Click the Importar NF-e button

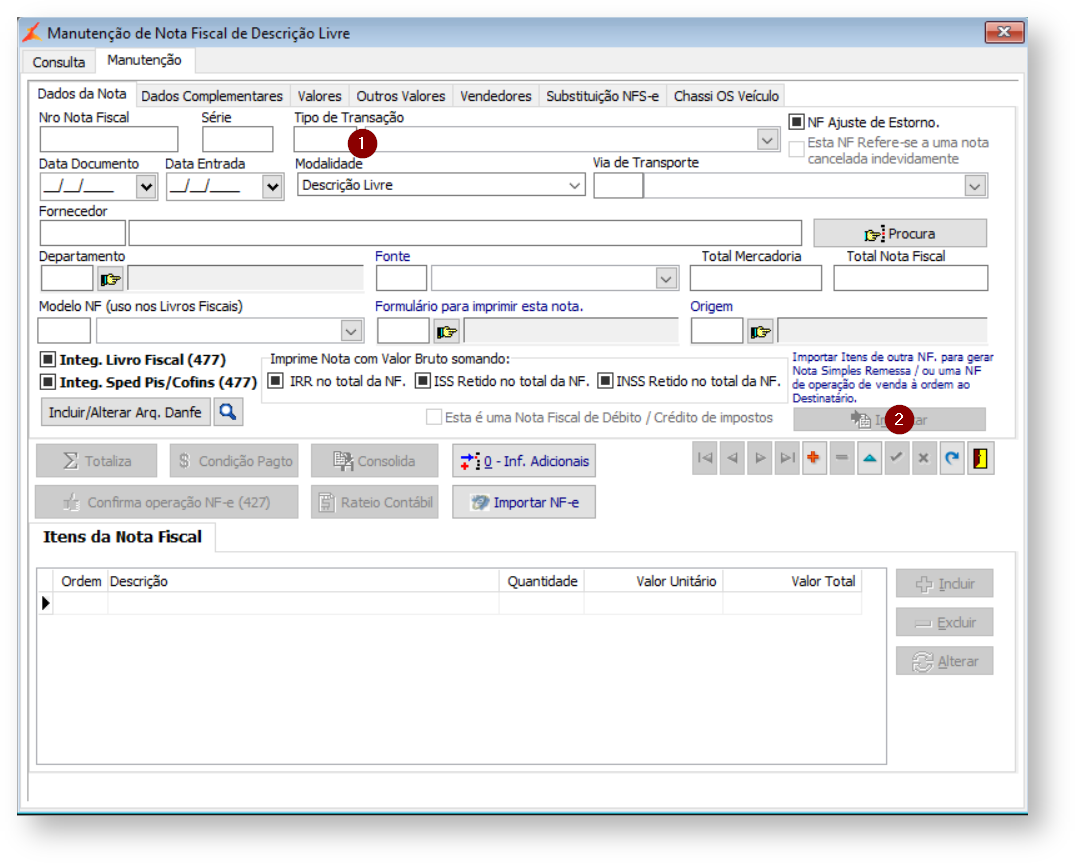524,502
